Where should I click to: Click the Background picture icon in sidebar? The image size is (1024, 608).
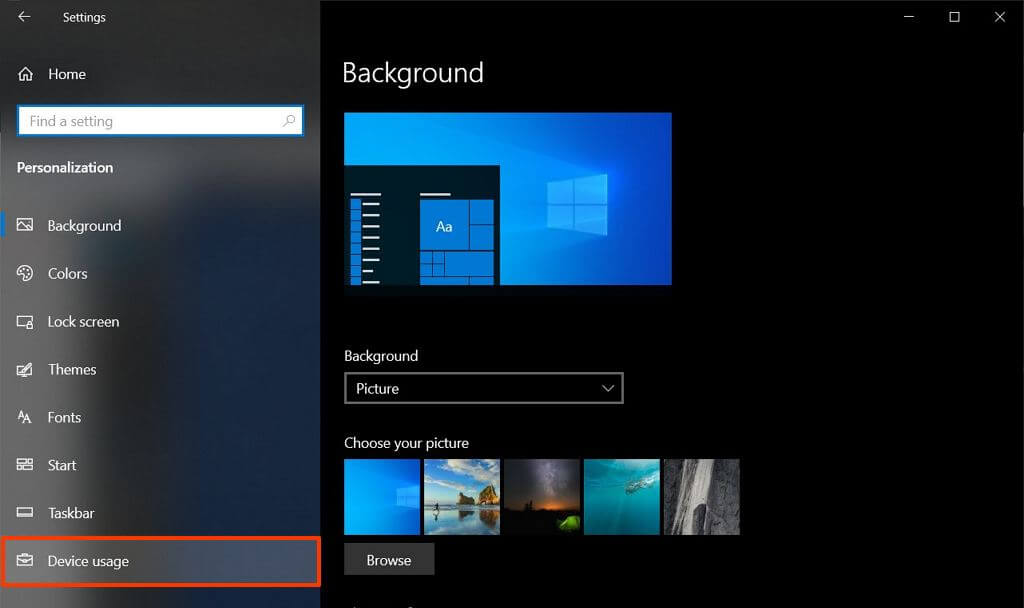tap(25, 225)
